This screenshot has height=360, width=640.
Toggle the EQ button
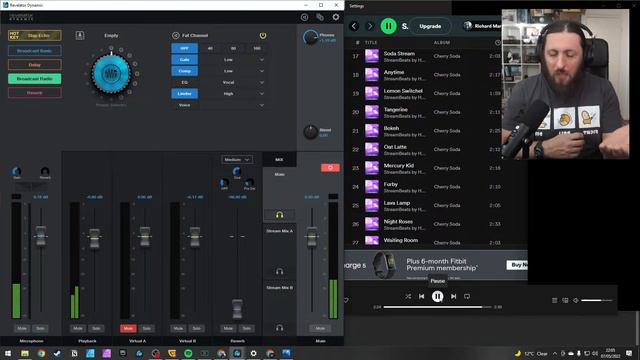click(184, 82)
